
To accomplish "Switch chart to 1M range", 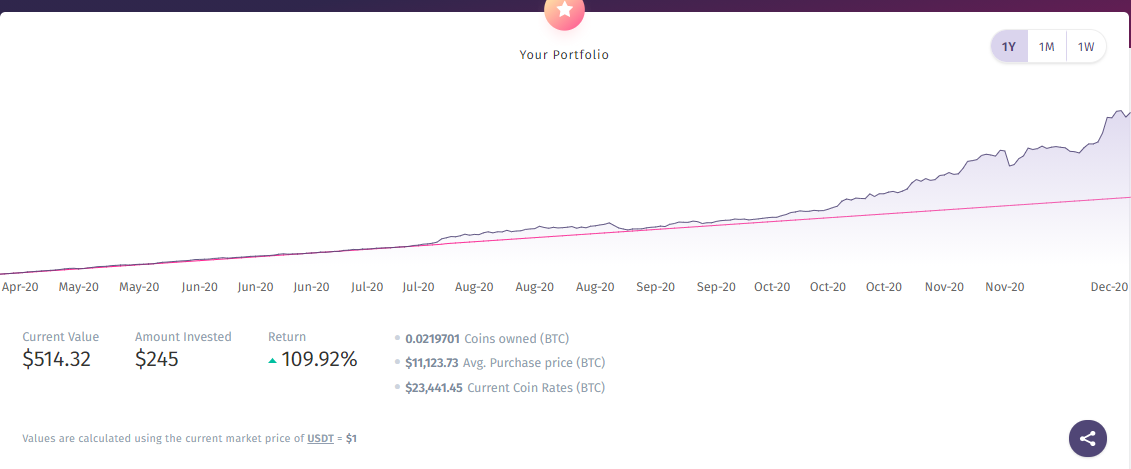I will 1047,46.
